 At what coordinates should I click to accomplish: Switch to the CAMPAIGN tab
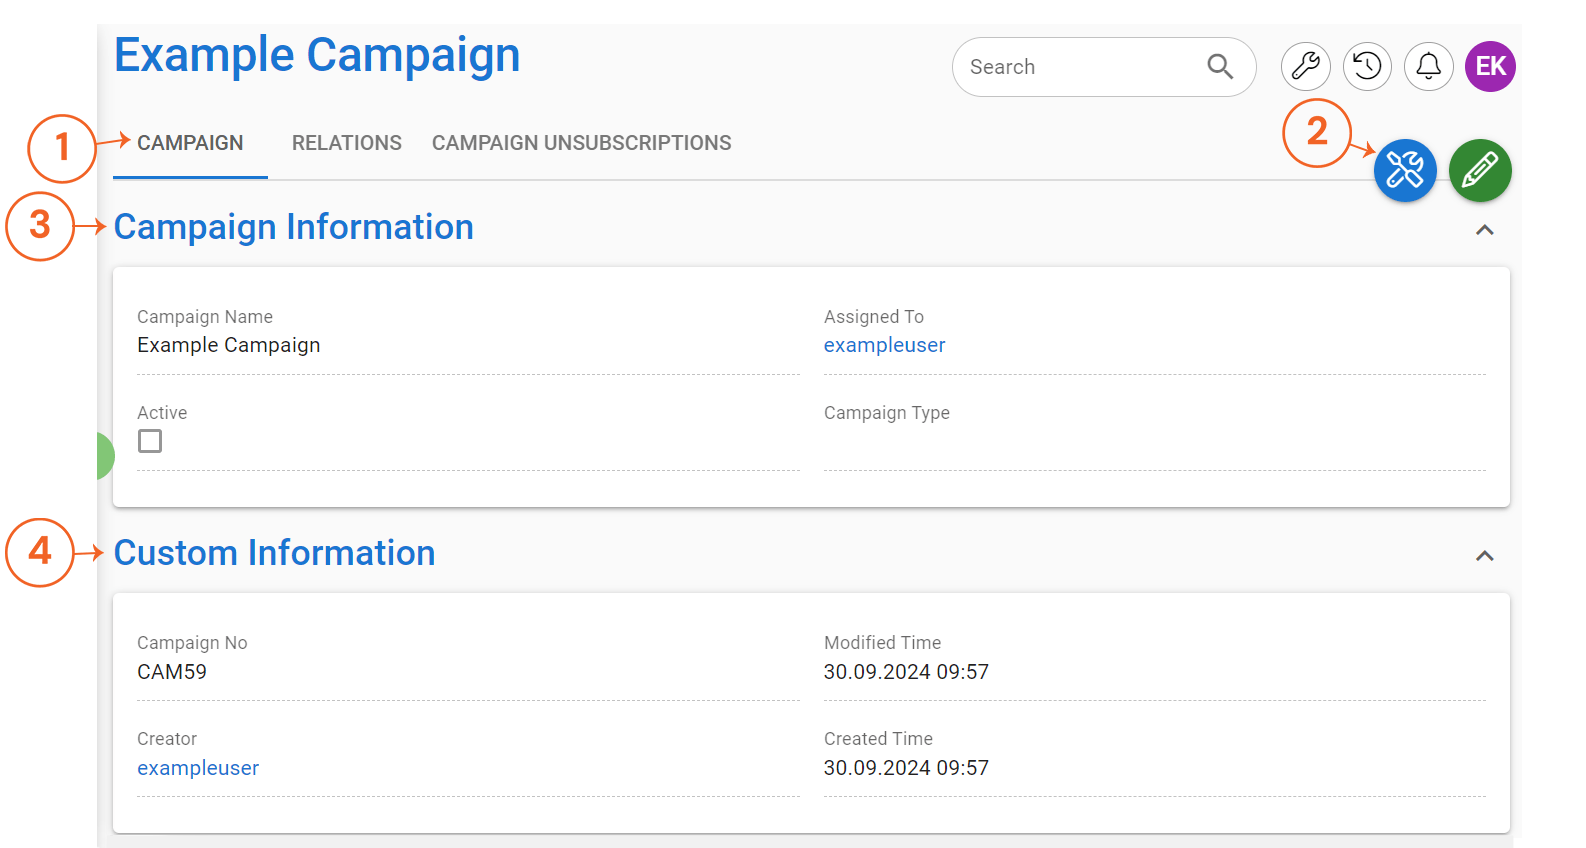pyautogui.click(x=190, y=143)
